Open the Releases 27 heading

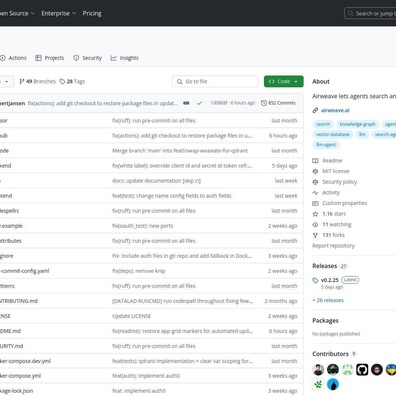coord(330,266)
